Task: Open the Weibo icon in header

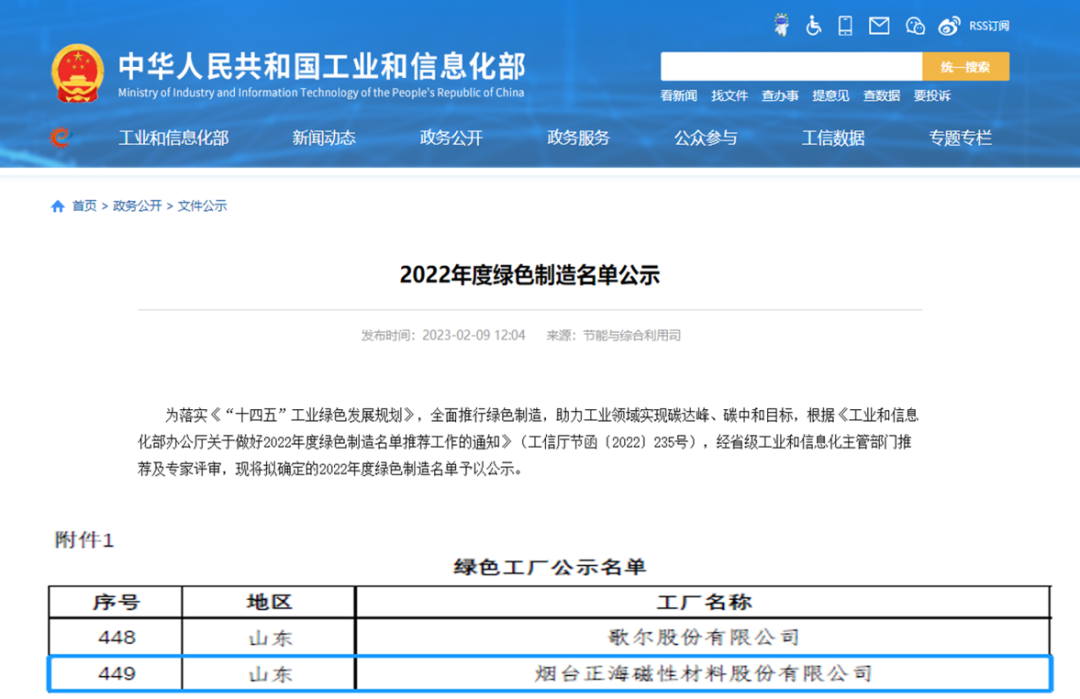Action: [x=950, y=26]
